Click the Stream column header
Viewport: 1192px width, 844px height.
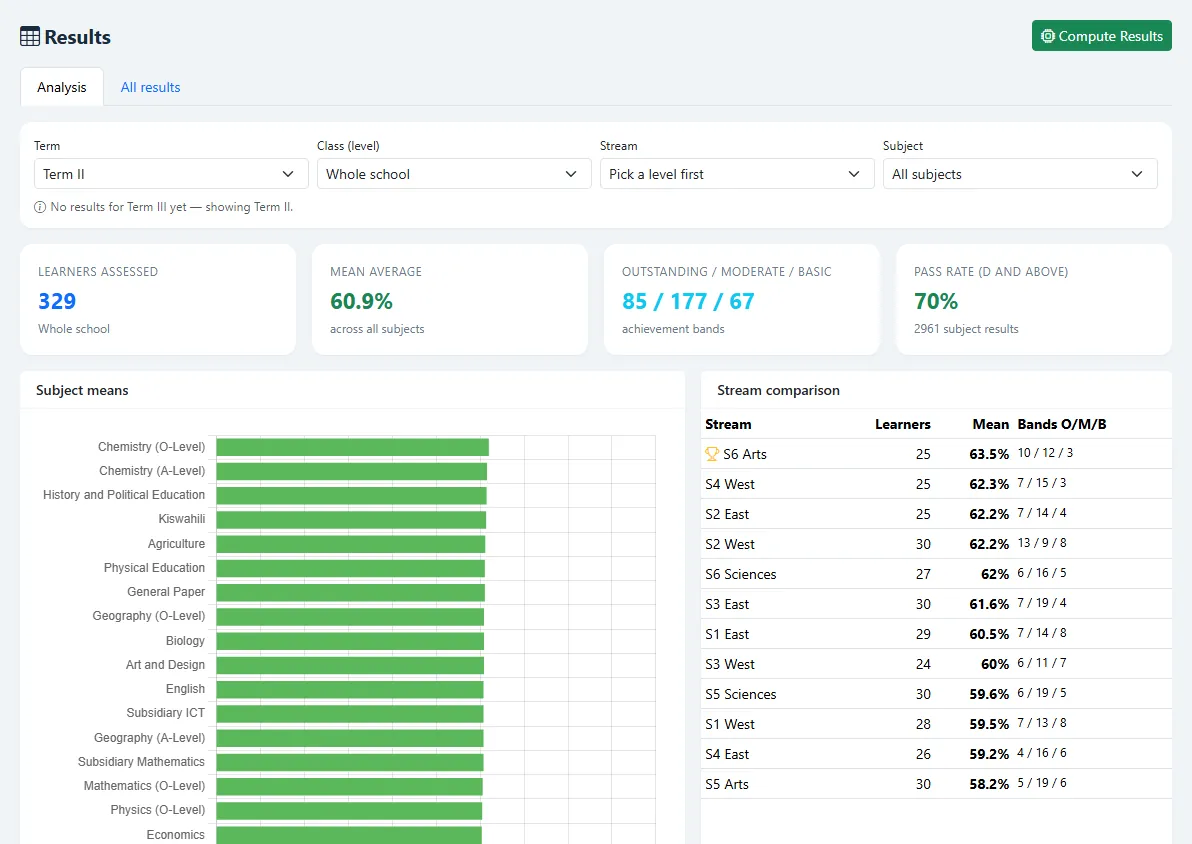728,424
